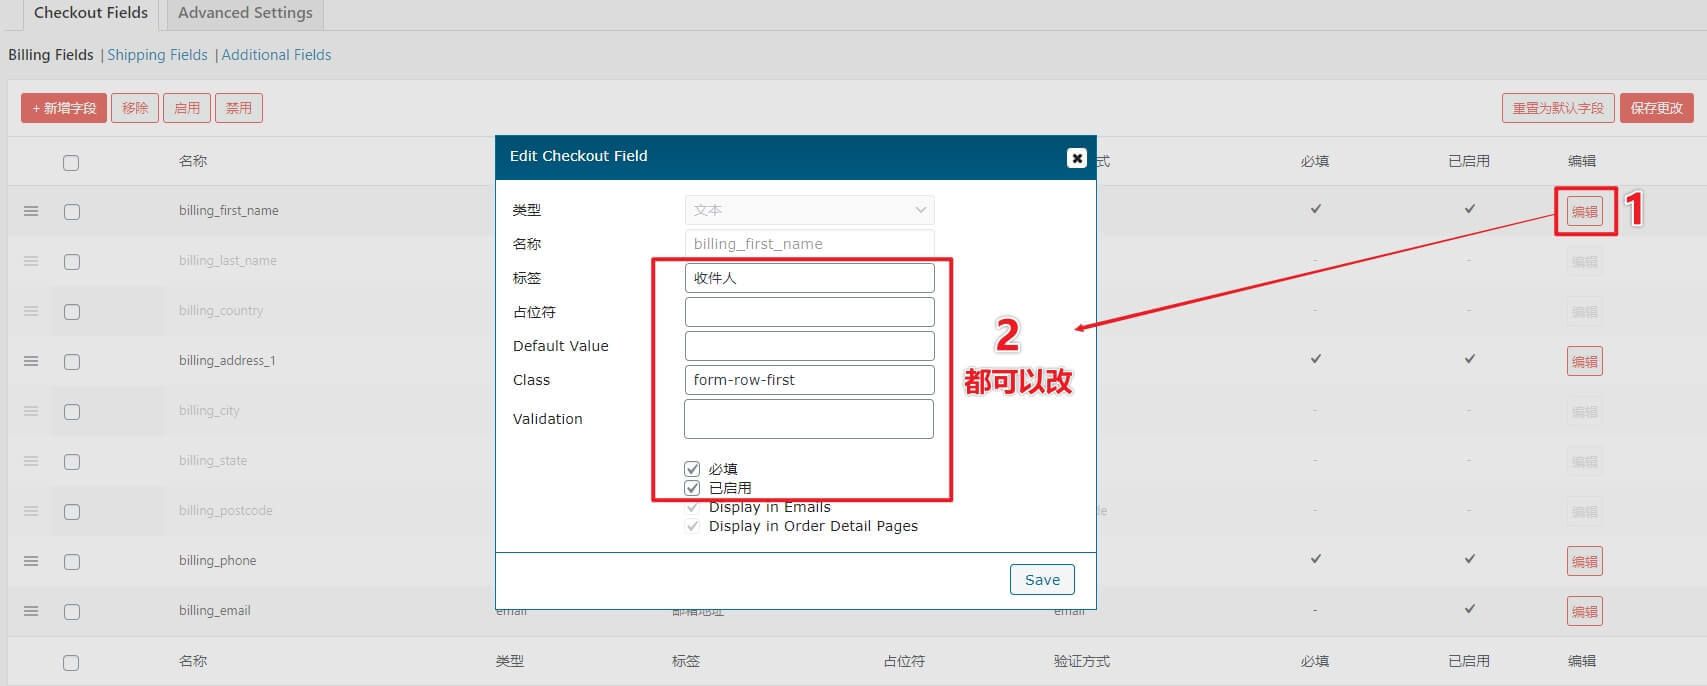1707x686 pixels.
Task: Click drag handle for billing_last_name row
Action: [x=31, y=261]
